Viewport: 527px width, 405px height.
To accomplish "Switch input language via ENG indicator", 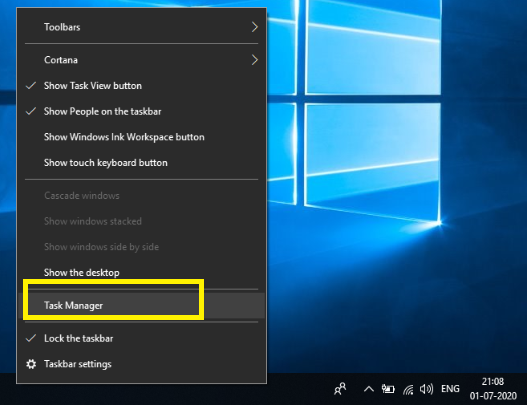I will tap(450, 389).
